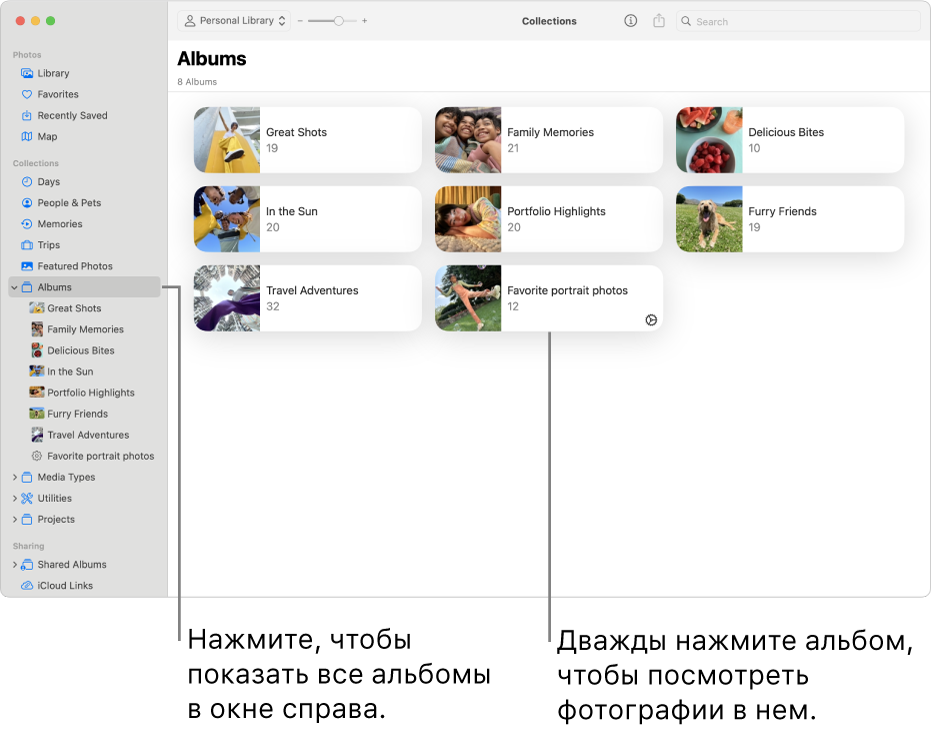
Task: Open Recently Saved in sidebar
Action: point(72,115)
